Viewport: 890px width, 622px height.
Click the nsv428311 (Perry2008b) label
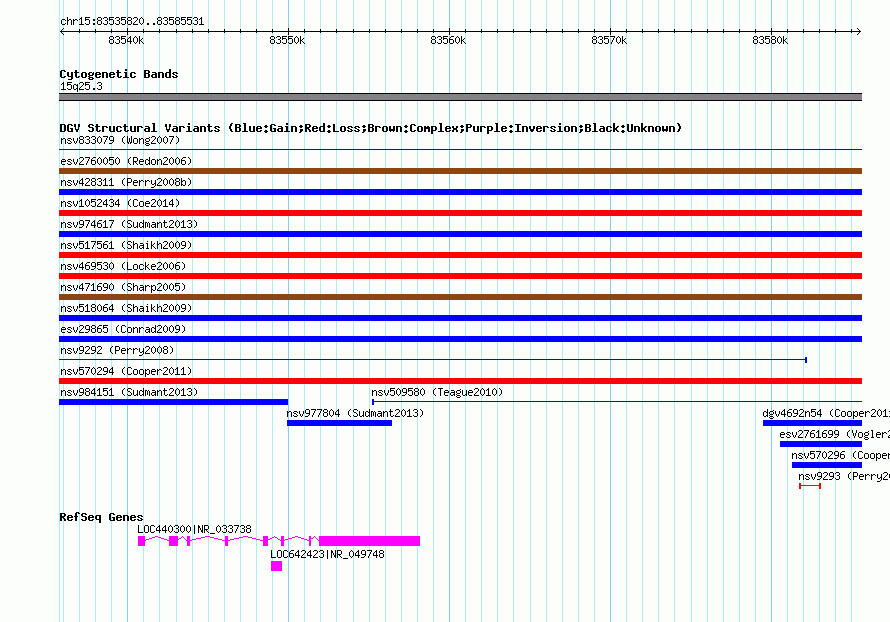pyautogui.click(x=126, y=182)
